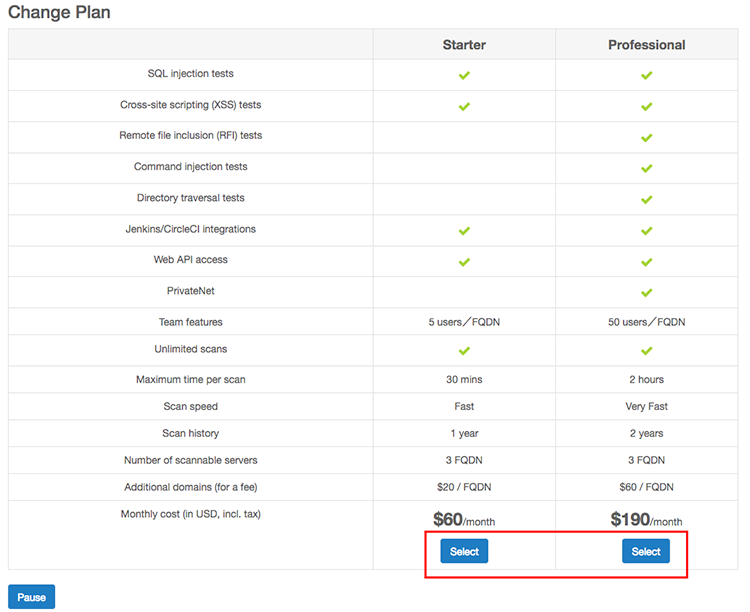Image resolution: width=750 pixels, height=612 pixels.
Task: Click Professional checkmark for Command injection tests
Action: pyautogui.click(x=647, y=168)
